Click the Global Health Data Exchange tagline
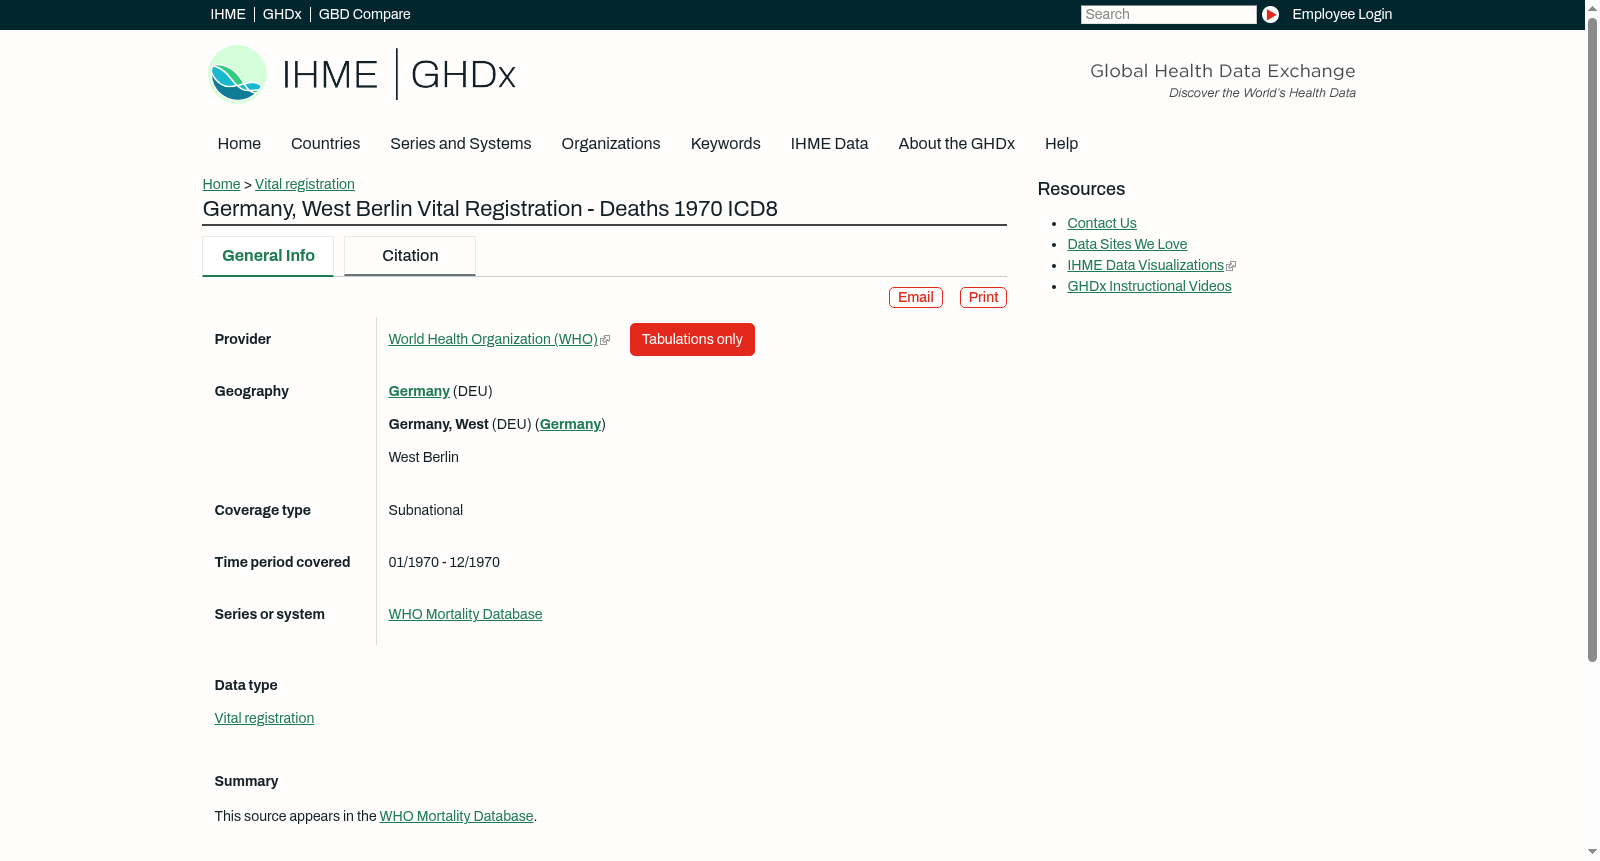Viewport: 1600px width, 861px height. pos(1222,71)
